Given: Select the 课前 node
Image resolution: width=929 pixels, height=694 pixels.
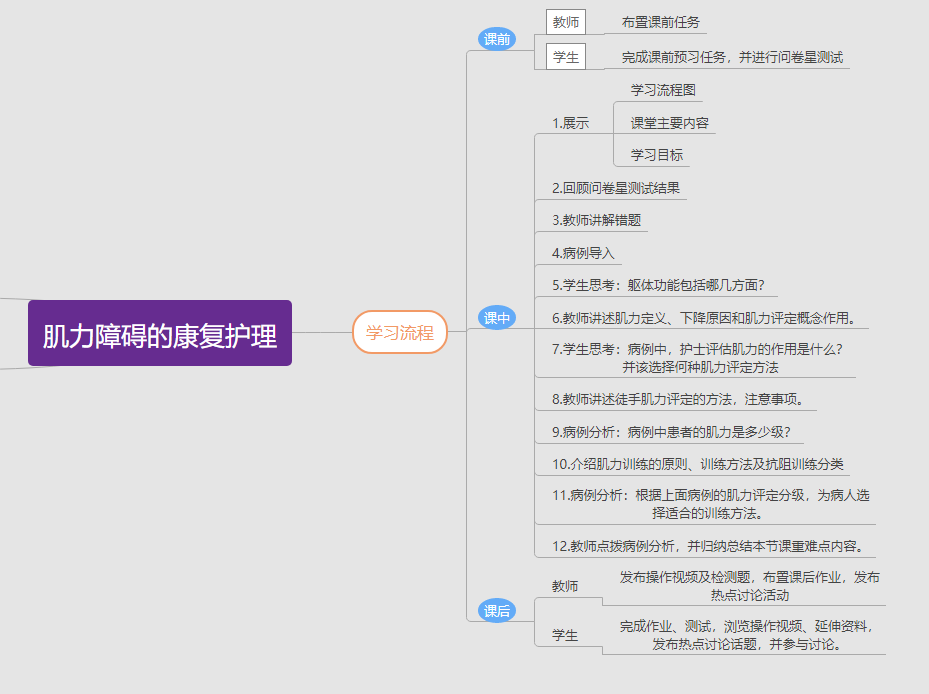Looking at the screenshot, I should point(496,39).
